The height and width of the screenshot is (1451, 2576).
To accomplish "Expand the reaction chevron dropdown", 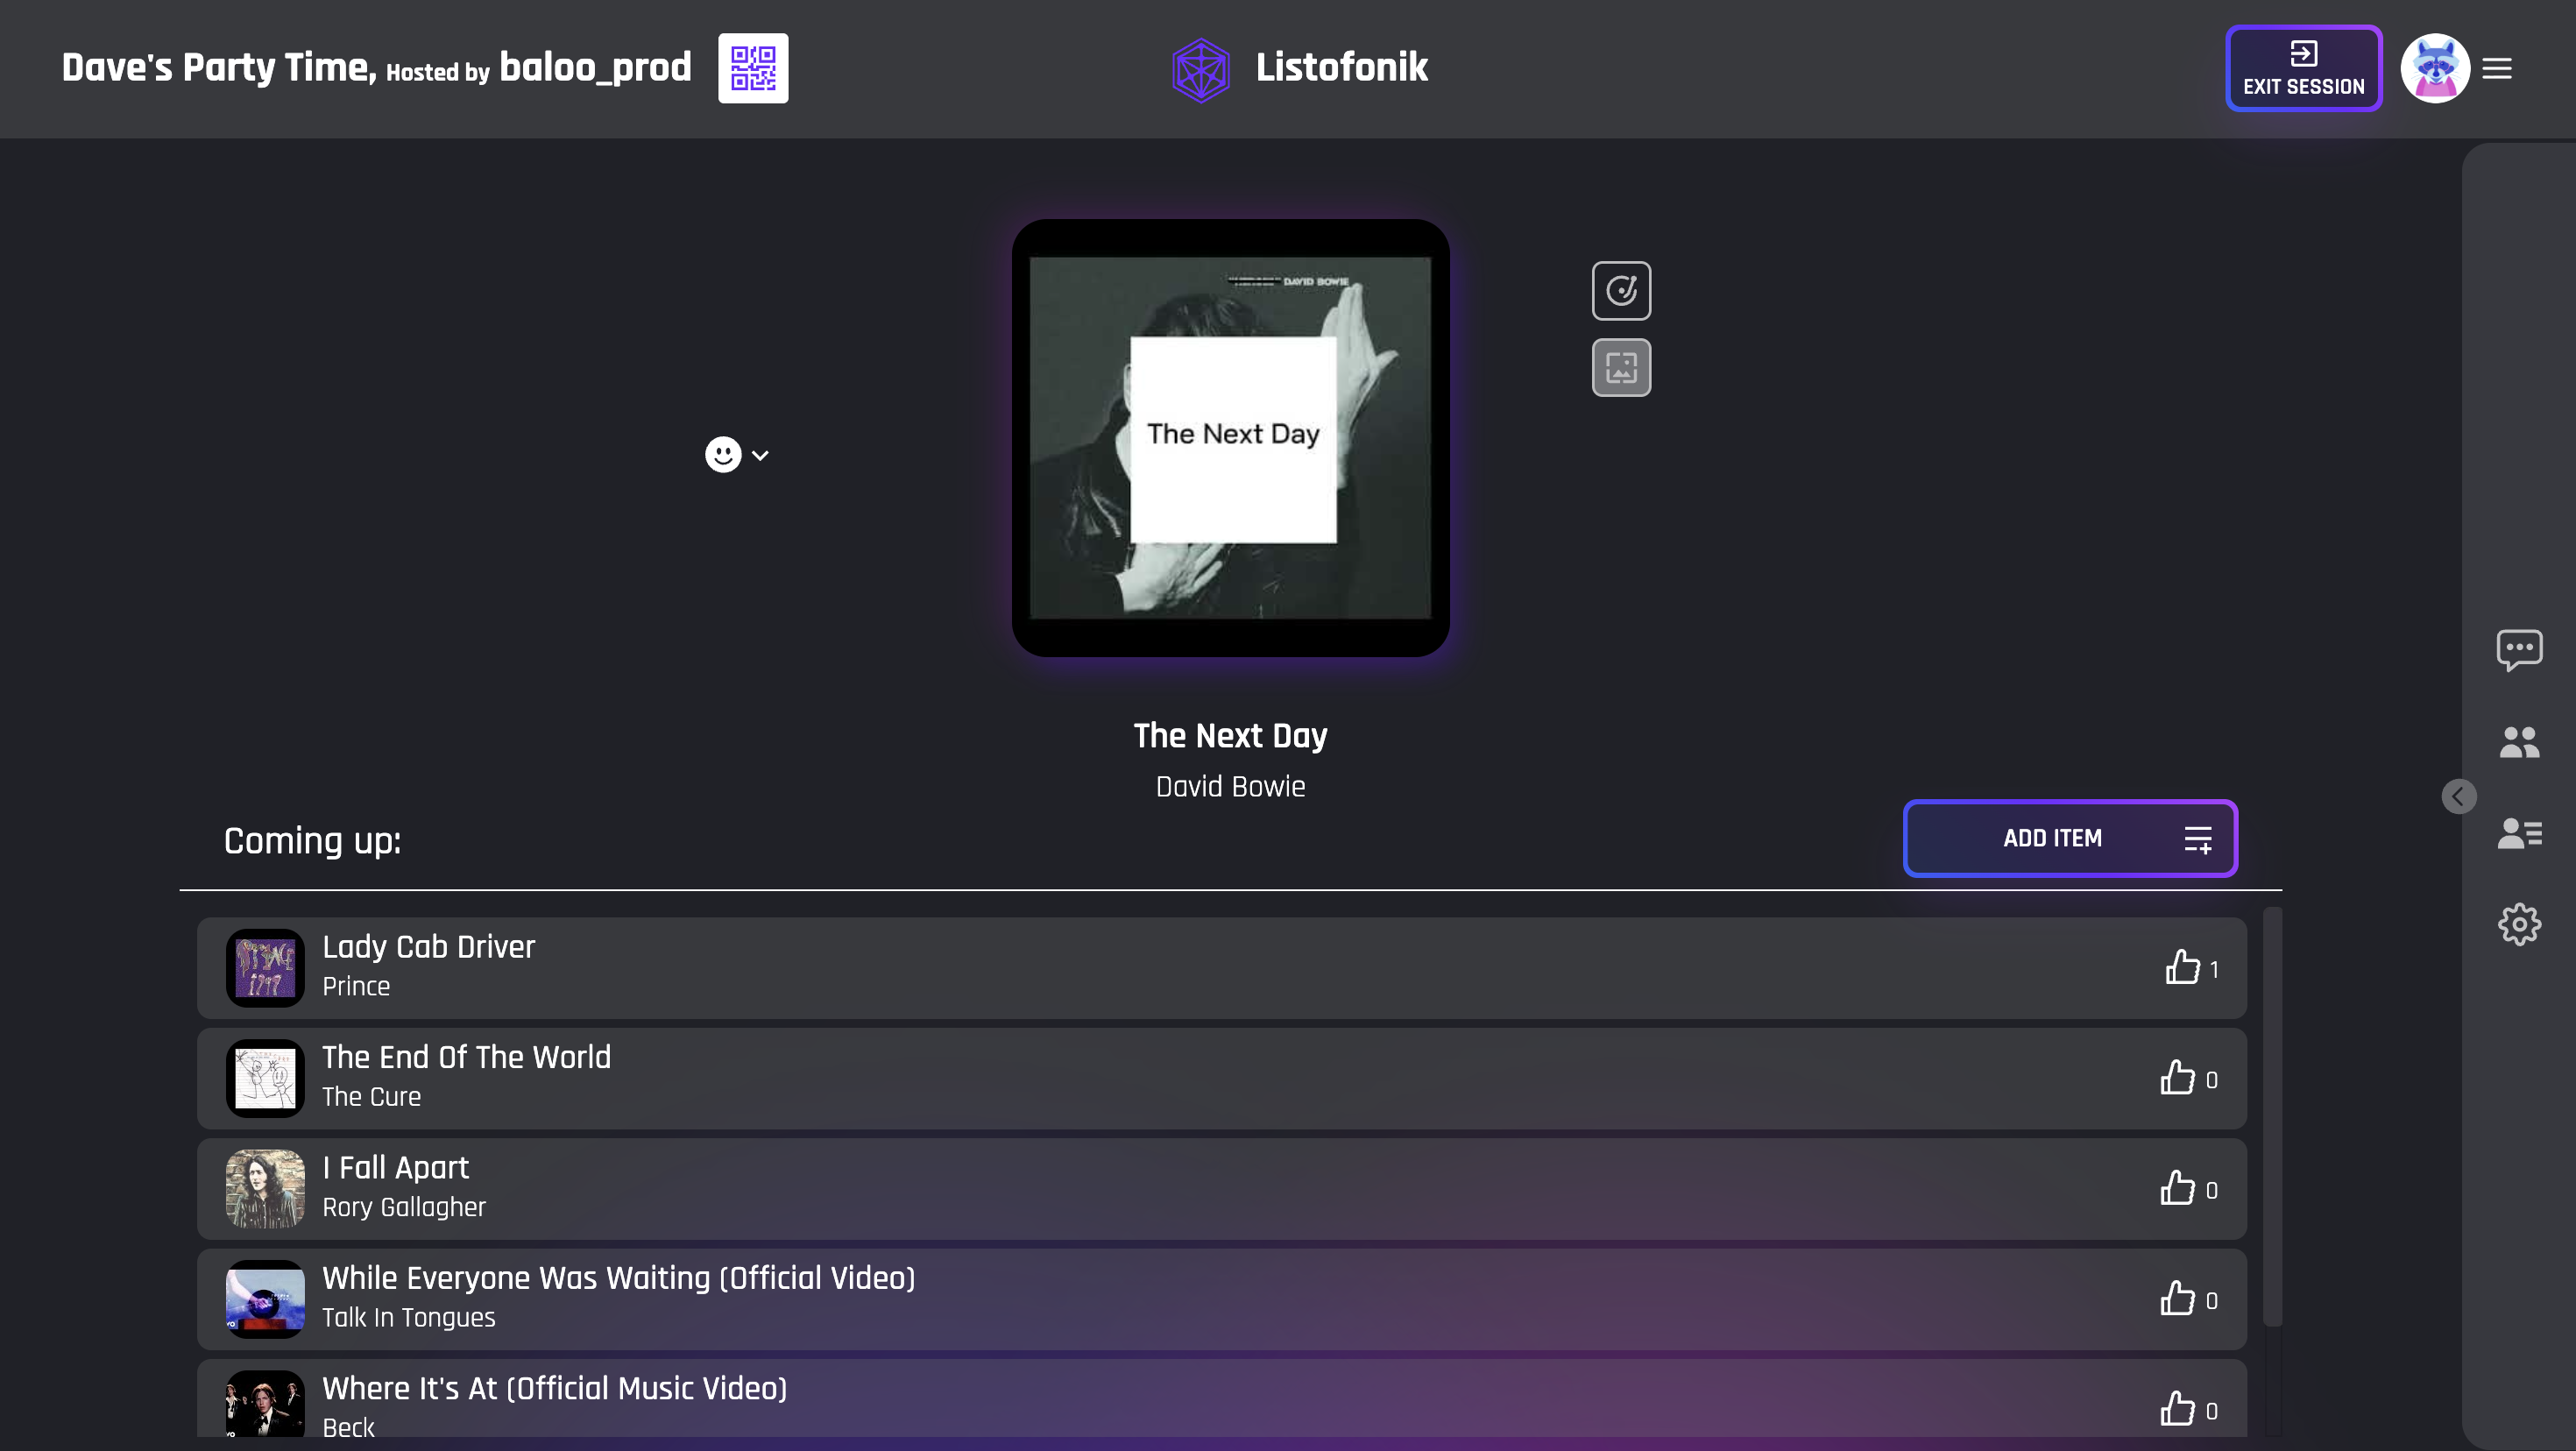I will tap(760, 456).
